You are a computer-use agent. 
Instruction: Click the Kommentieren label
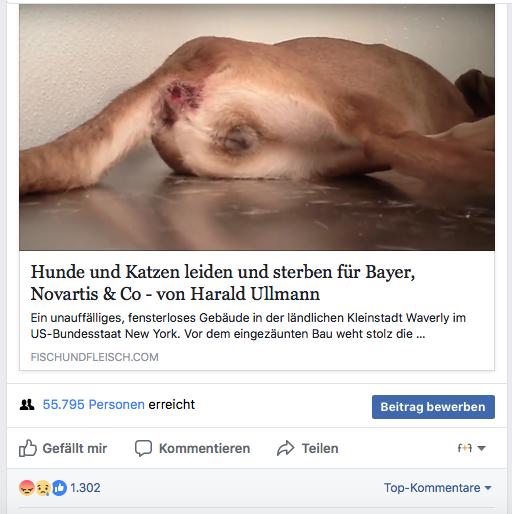point(204,448)
